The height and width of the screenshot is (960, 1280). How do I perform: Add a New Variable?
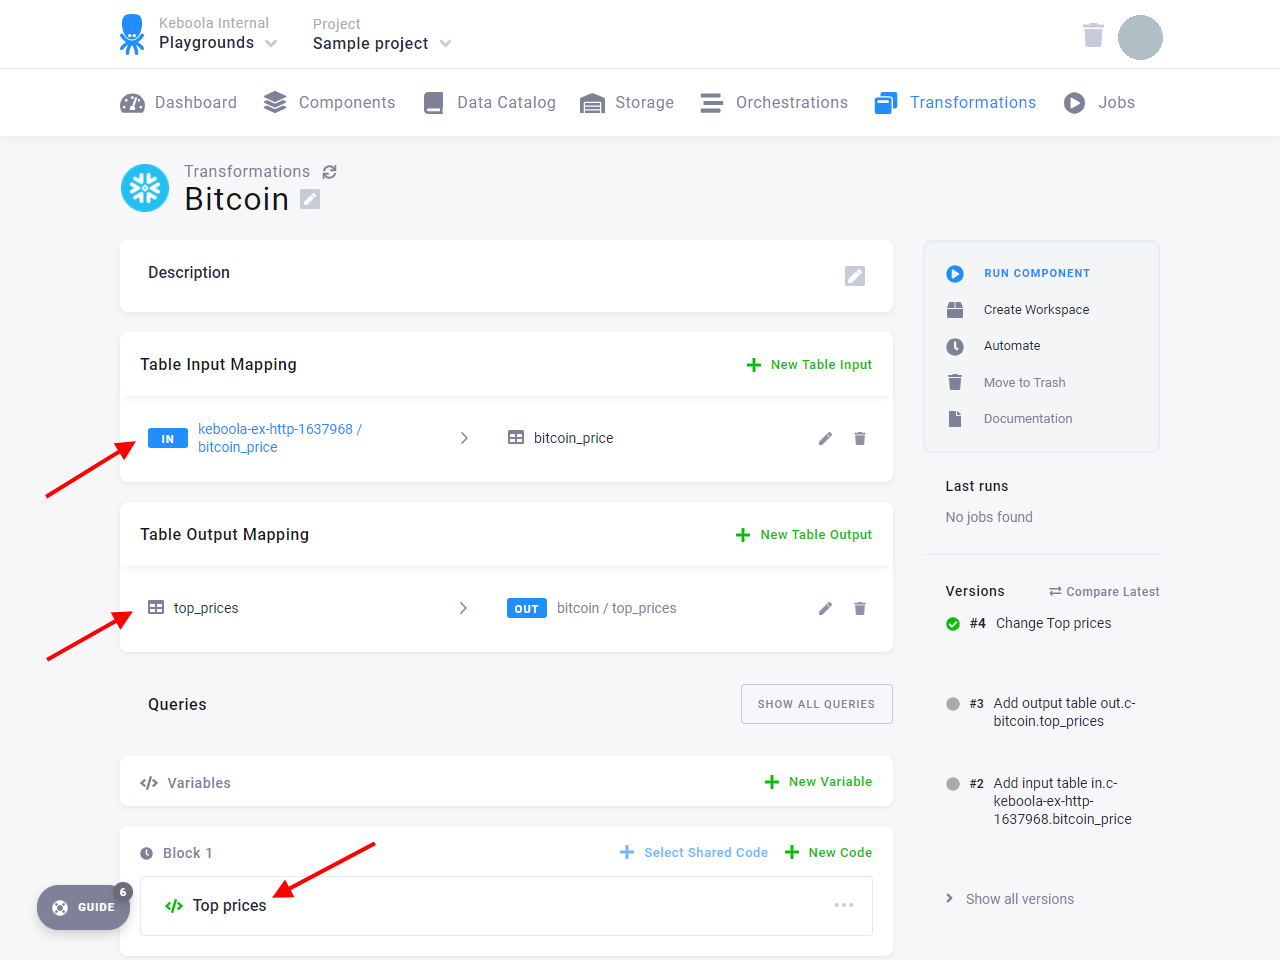pos(818,782)
